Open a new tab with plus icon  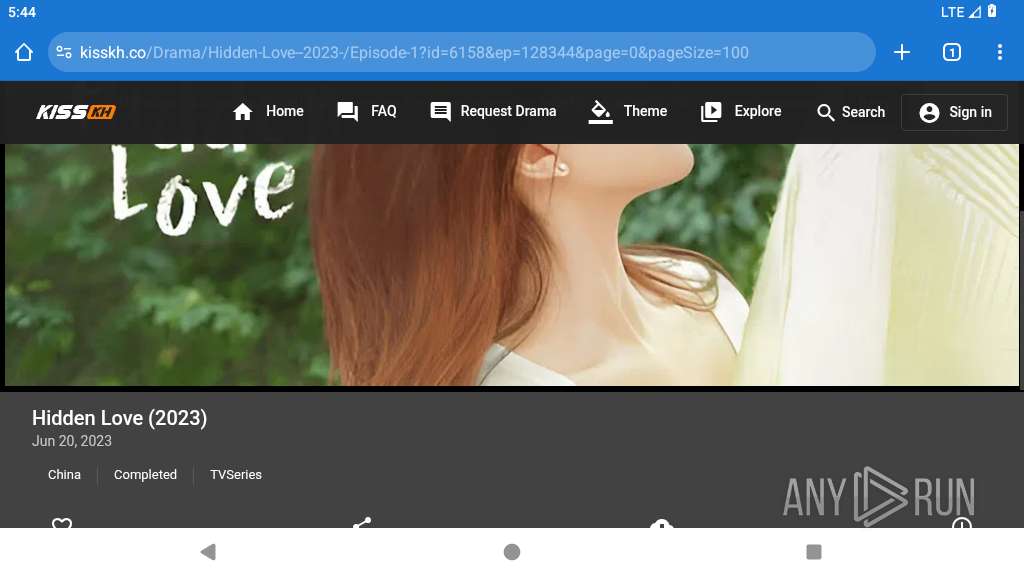(x=902, y=52)
